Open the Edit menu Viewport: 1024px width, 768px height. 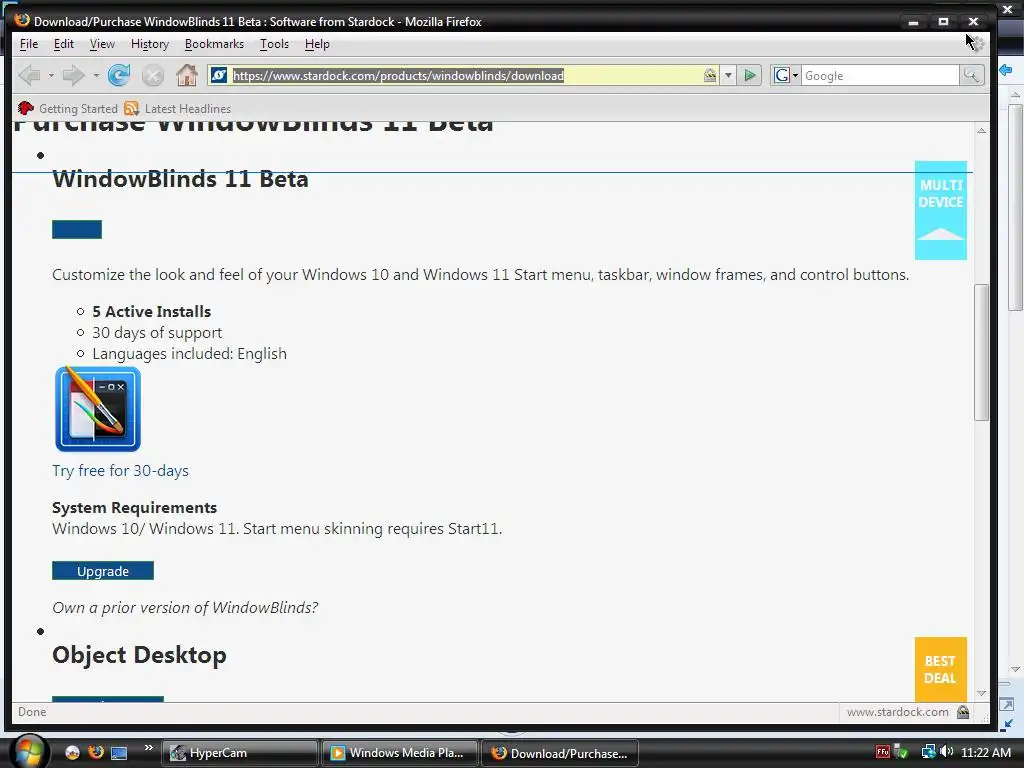(x=63, y=44)
